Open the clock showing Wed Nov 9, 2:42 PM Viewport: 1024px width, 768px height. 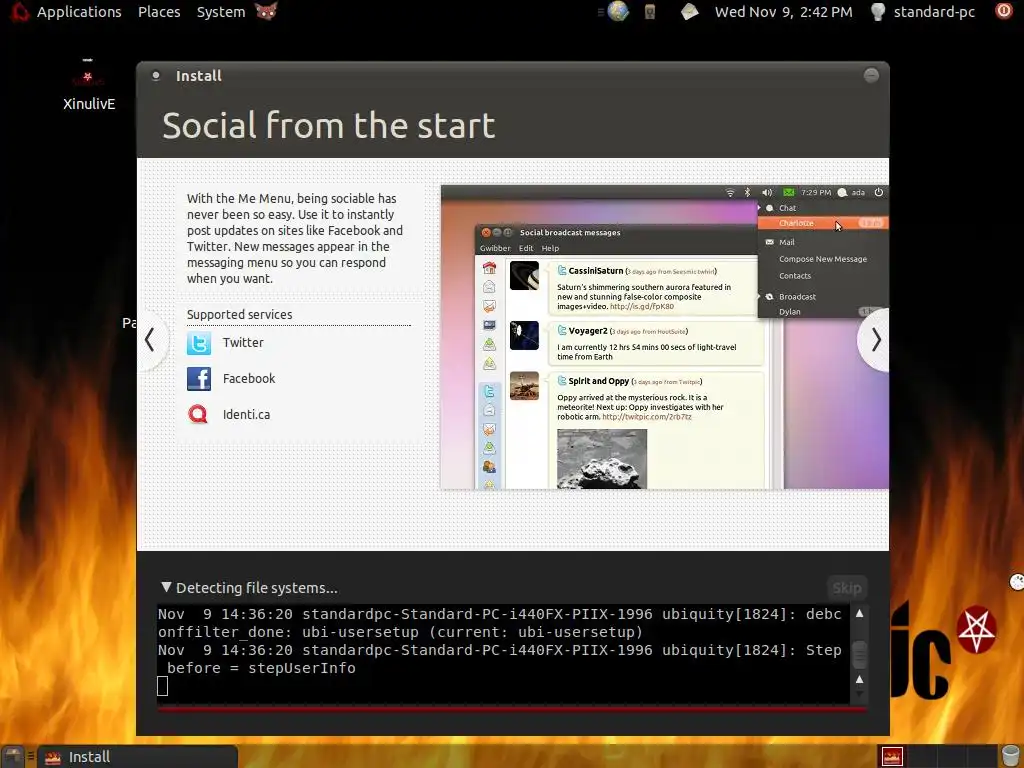tap(783, 12)
